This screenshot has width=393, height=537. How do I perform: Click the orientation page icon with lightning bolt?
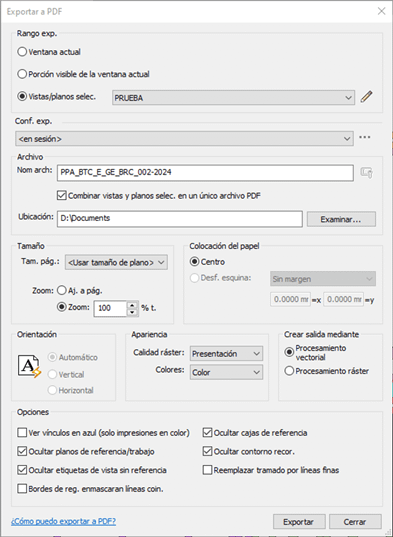click(29, 366)
